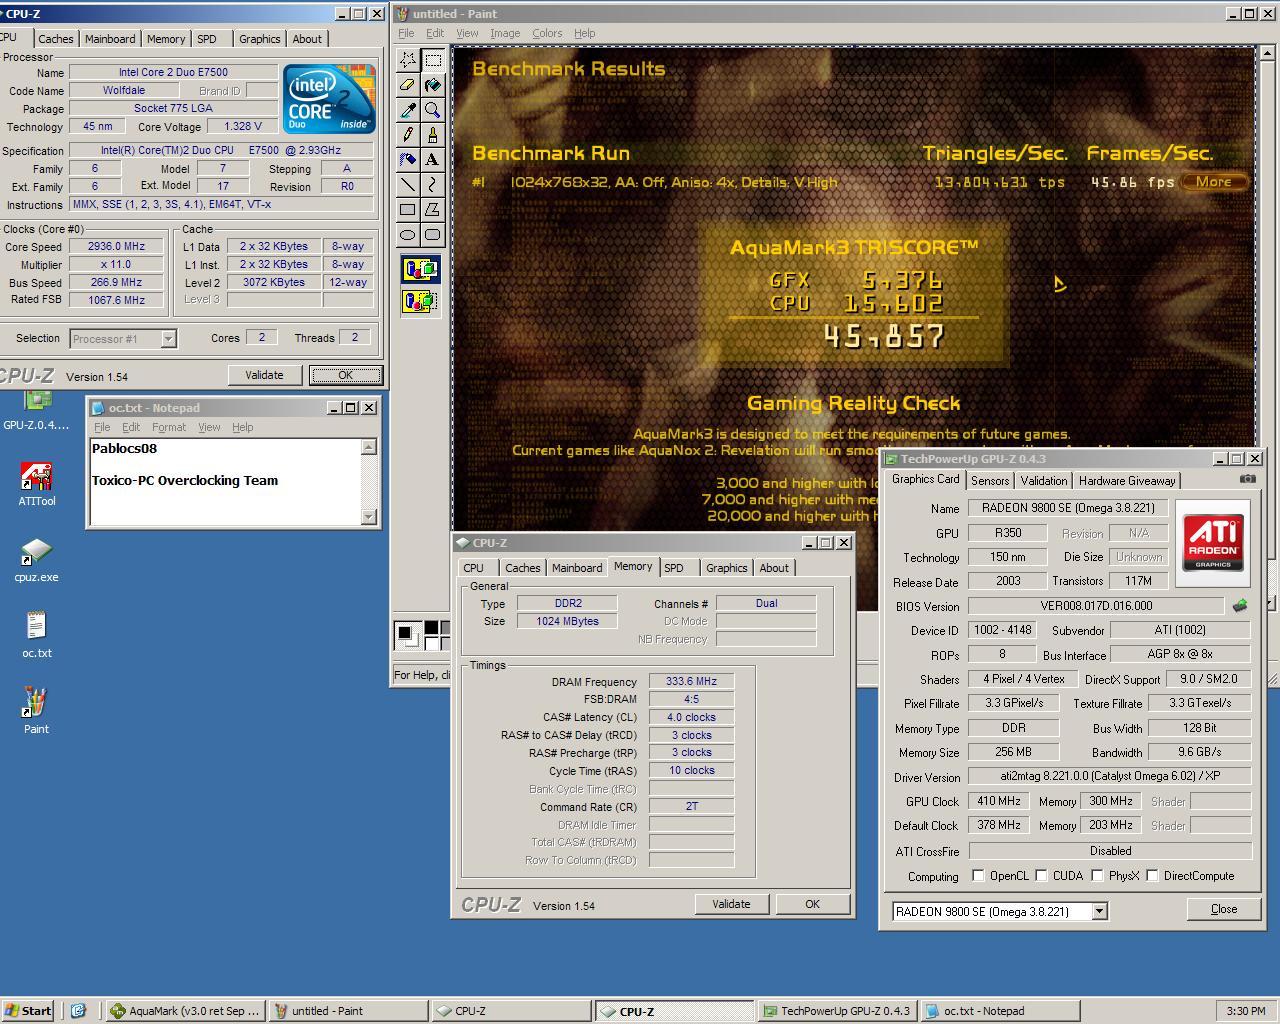Switch to Sensors tab in GPU-Z

click(x=990, y=481)
